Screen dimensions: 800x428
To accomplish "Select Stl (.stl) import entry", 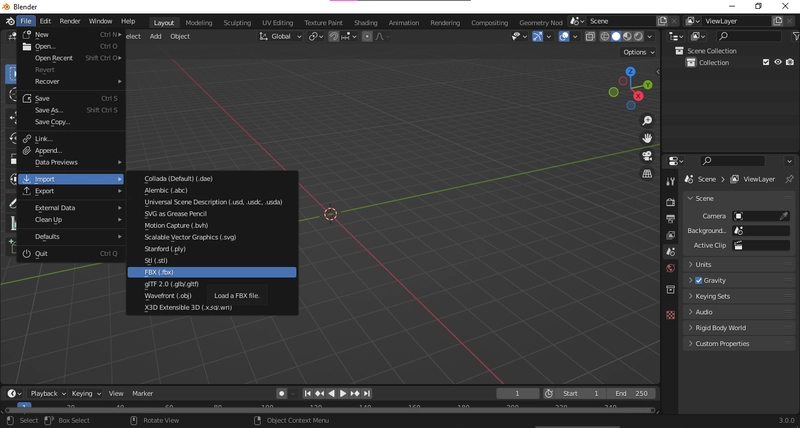I will pos(212,261).
